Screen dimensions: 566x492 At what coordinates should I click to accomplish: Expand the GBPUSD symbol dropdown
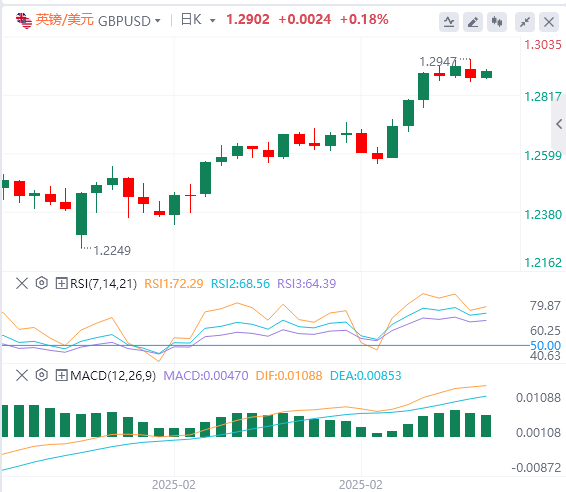pyautogui.click(x=158, y=21)
